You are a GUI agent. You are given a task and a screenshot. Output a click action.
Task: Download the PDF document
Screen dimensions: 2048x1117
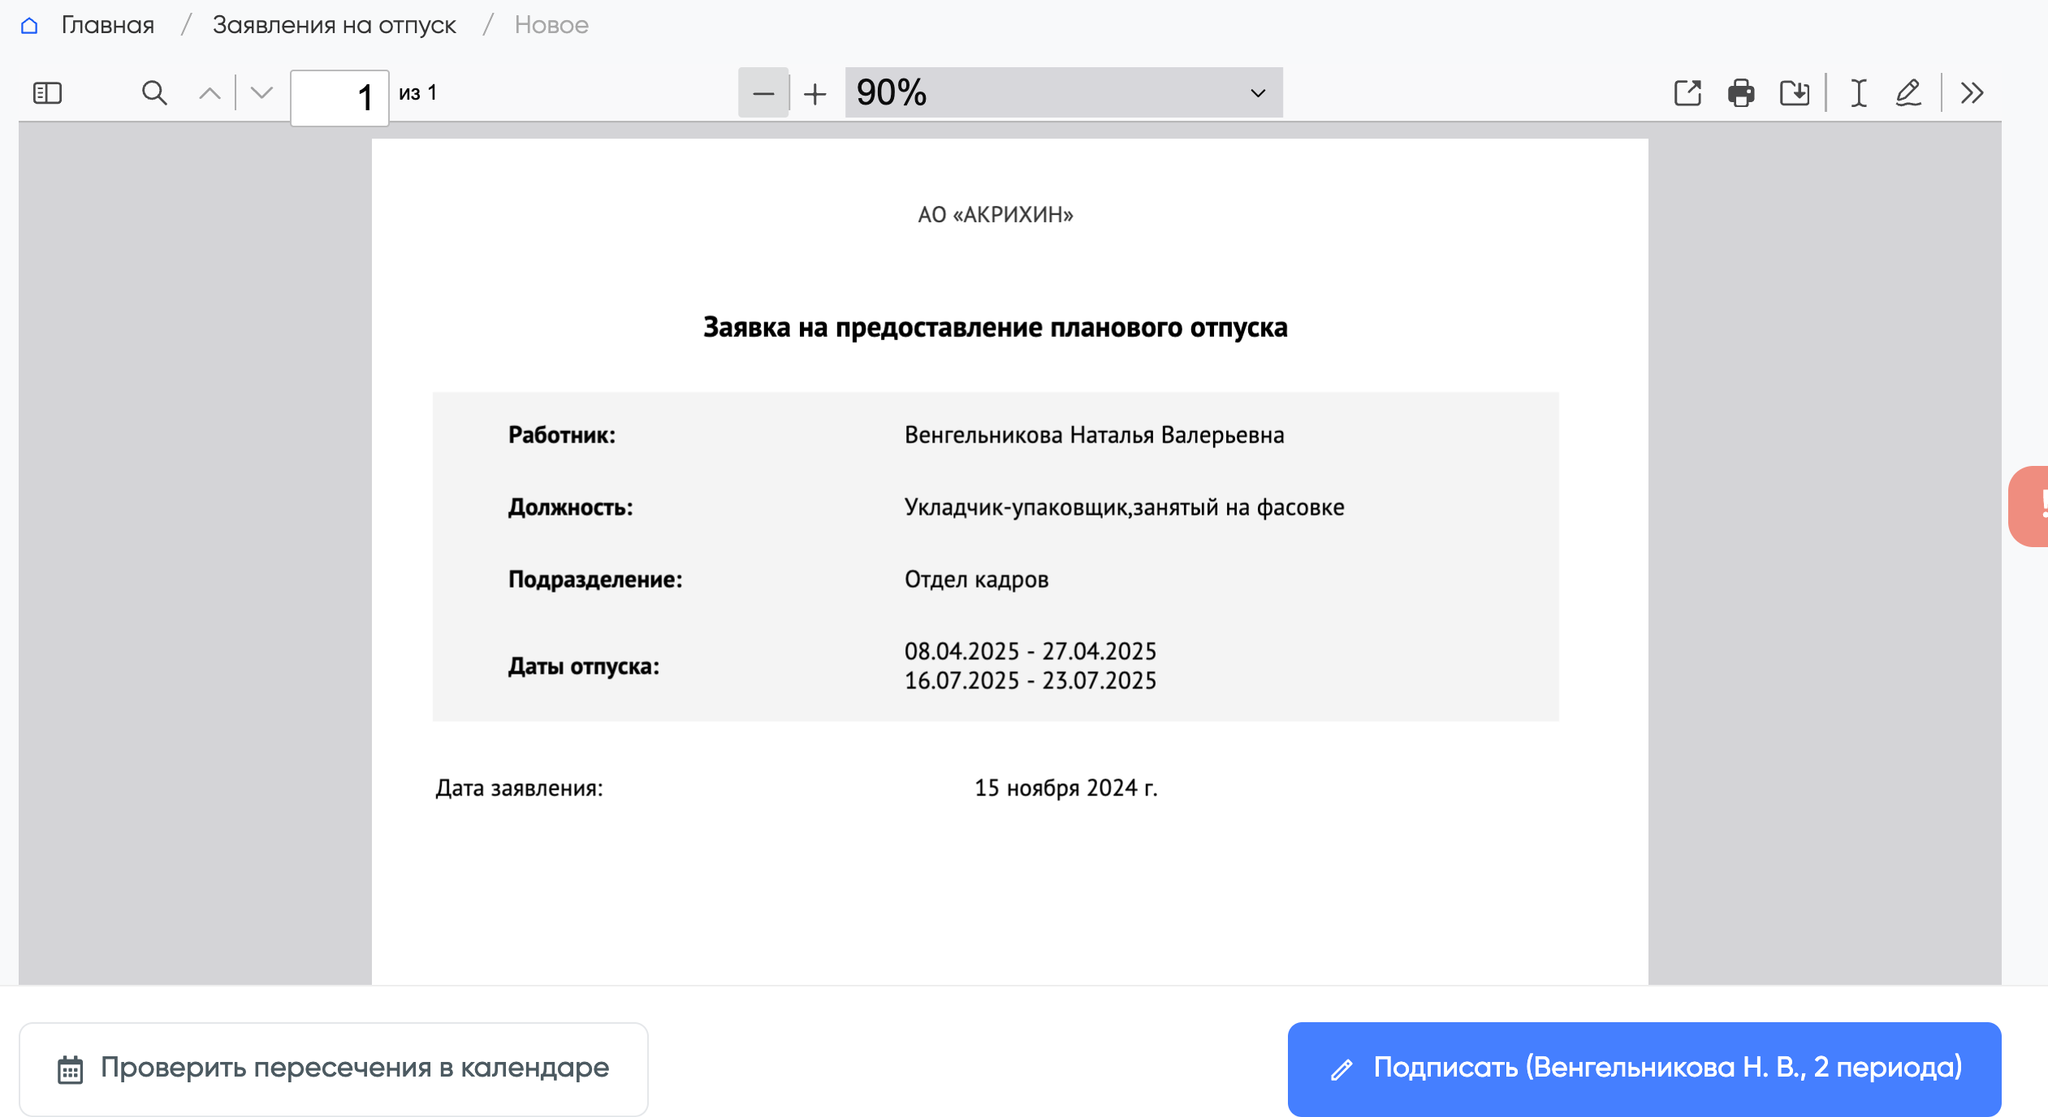[1794, 93]
